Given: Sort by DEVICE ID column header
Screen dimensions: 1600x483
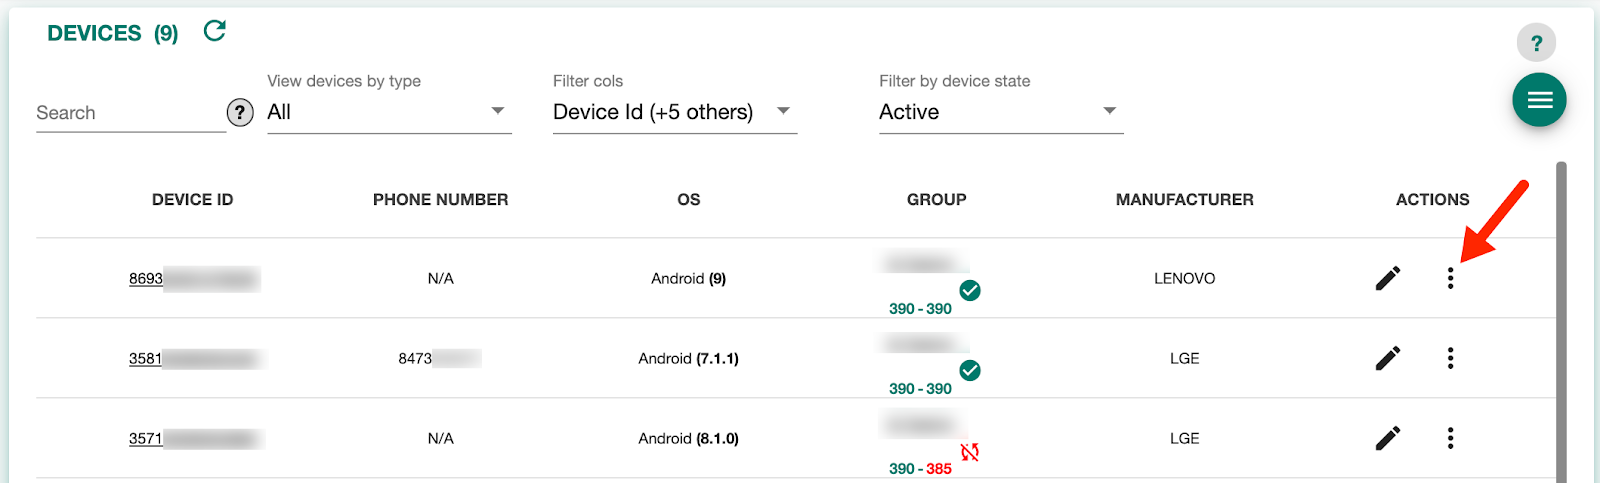Looking at the screenshot, I should (x=193, y=200).
